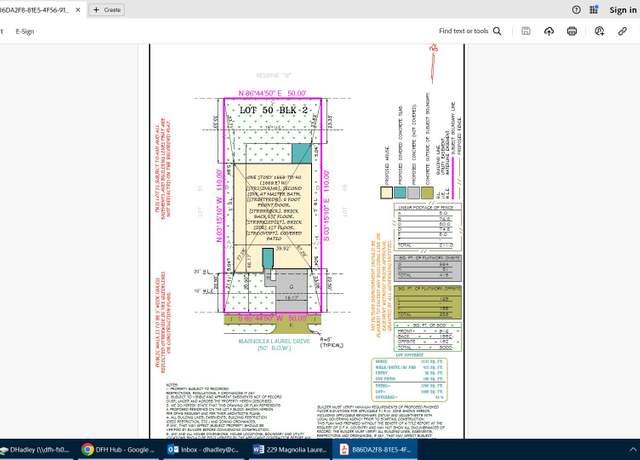The height and width of the screenshot is (460, 640).
Task: Click the Find text or tools field
Action: pyautogui.click(x=463, y=31)
